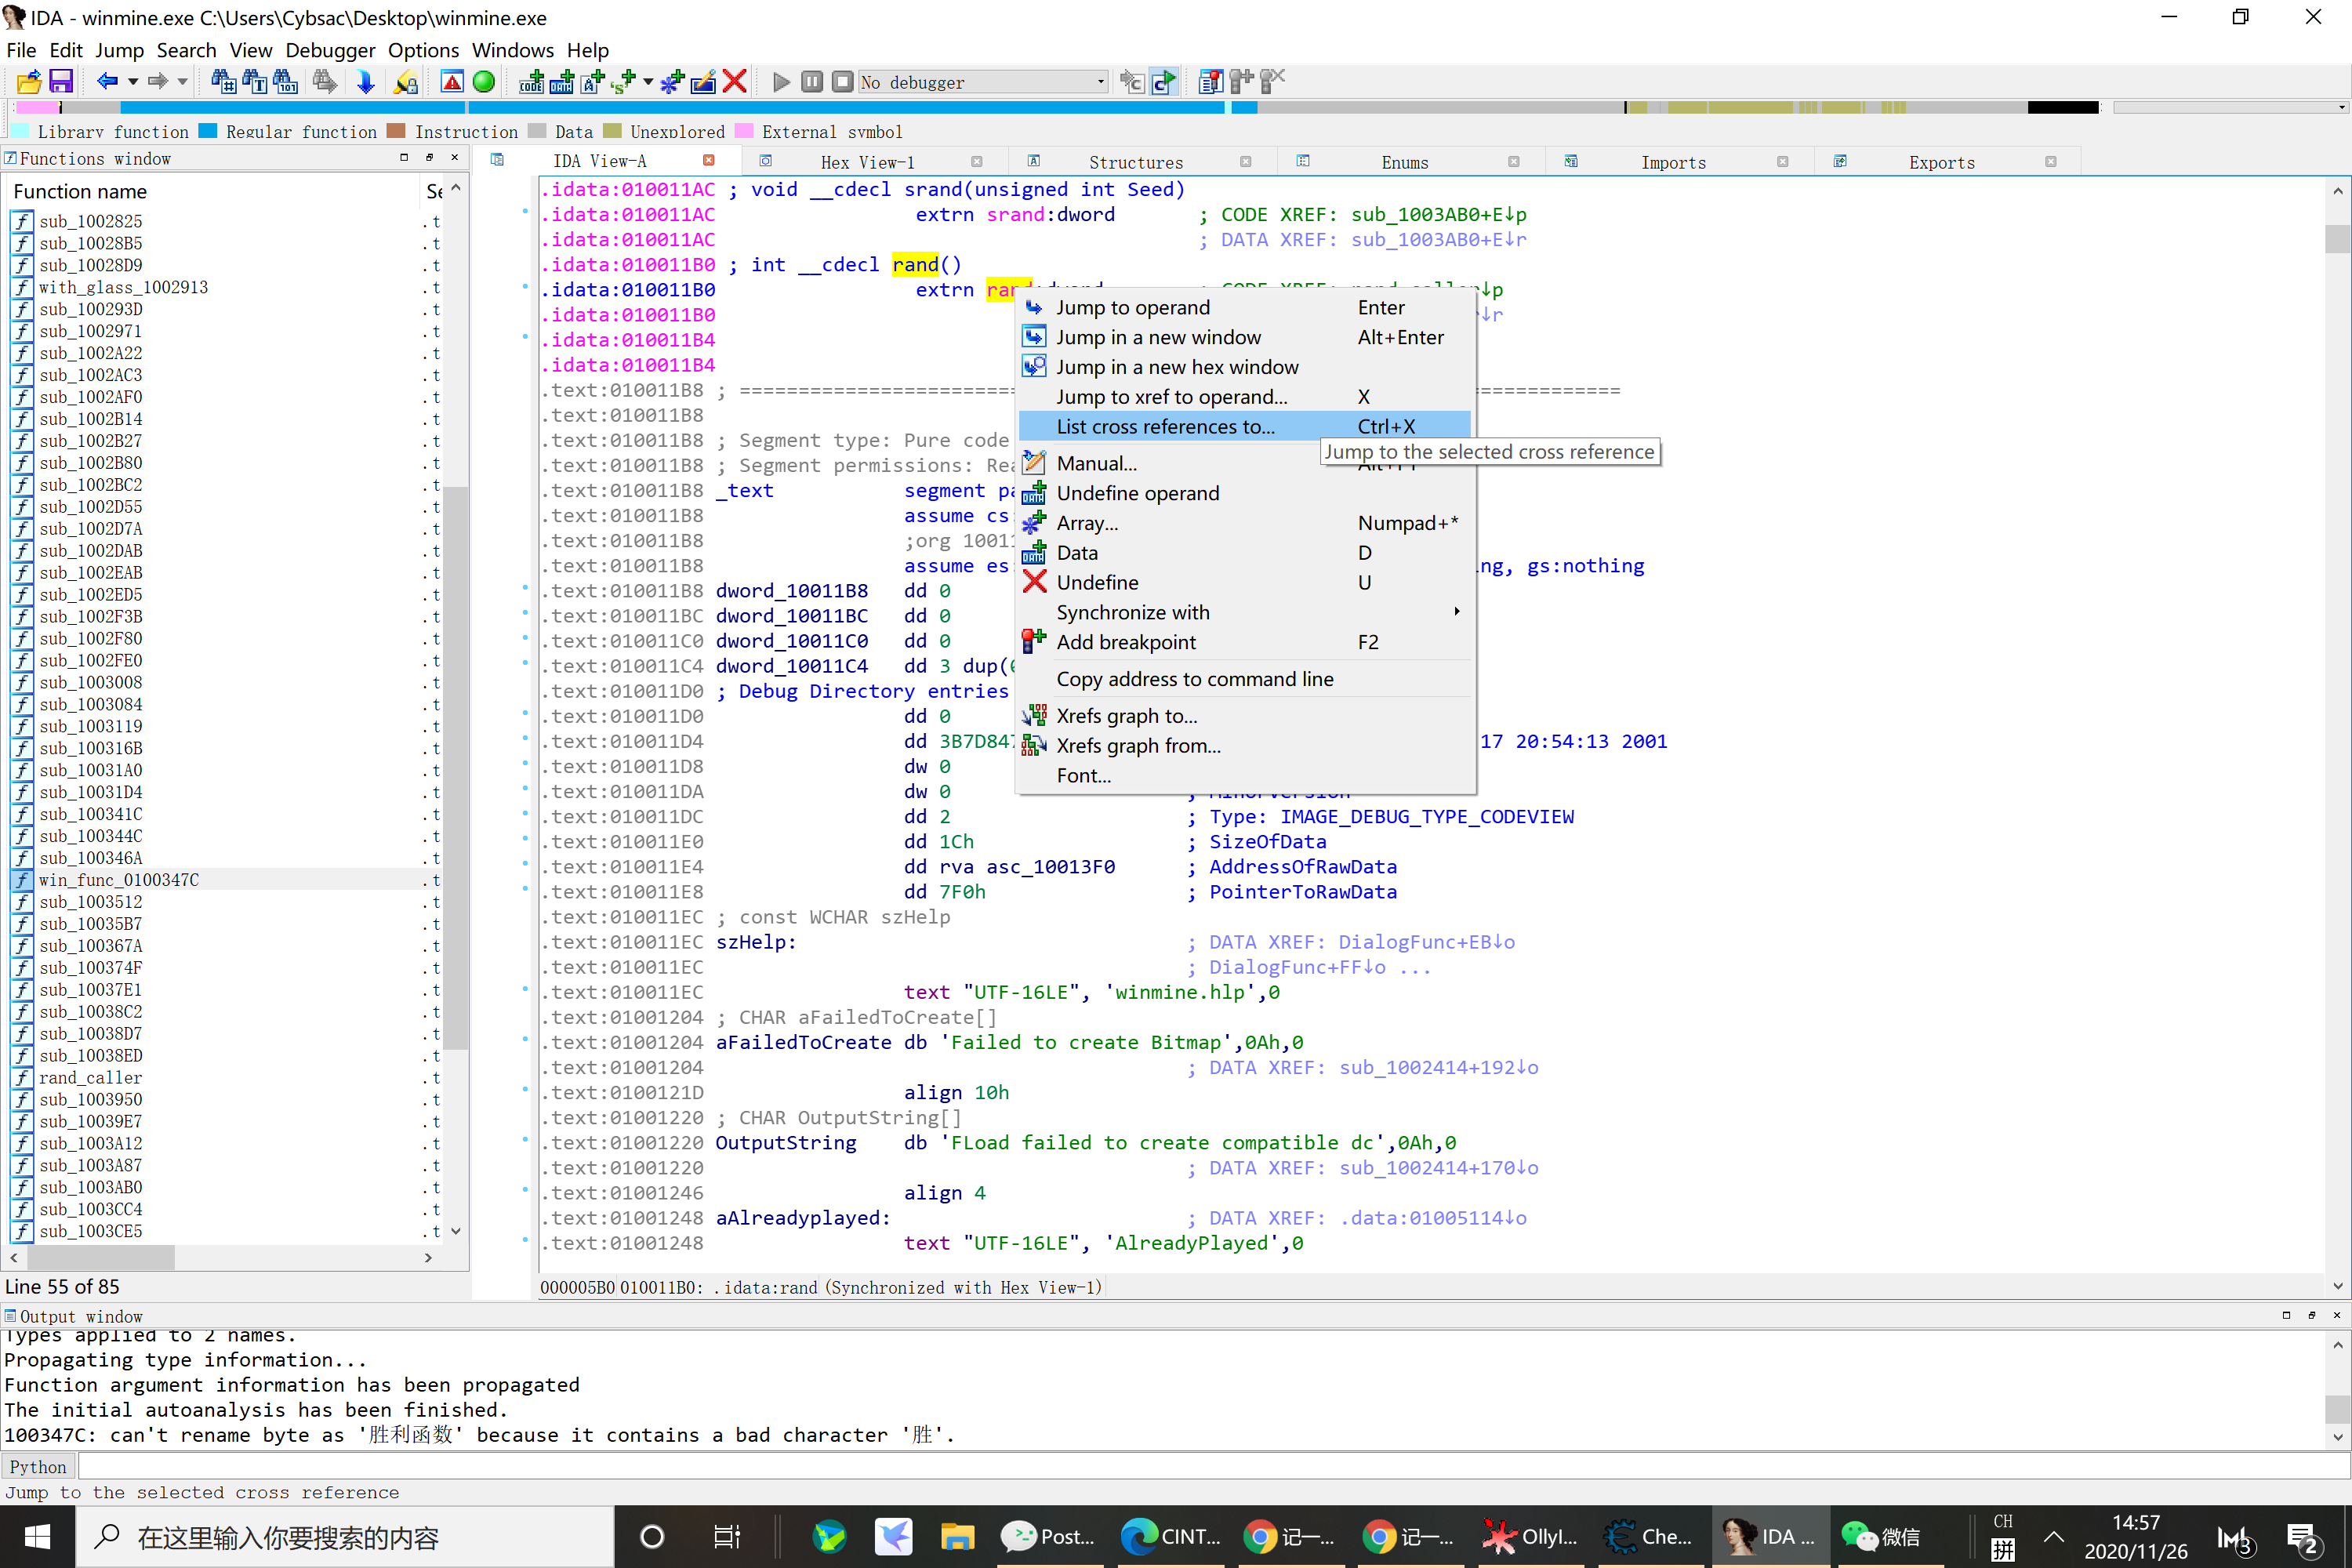Jump back with the blue left arrow

click(107, 82)
